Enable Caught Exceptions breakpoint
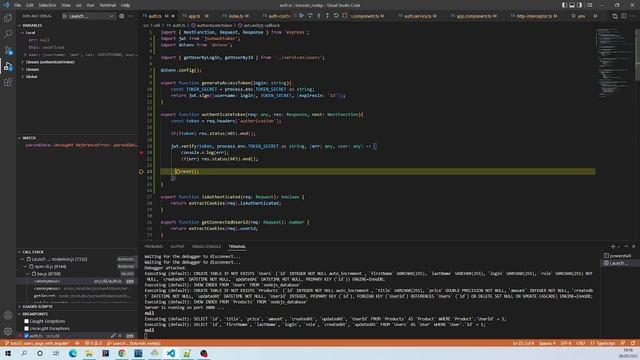Viewport: 640px width, 360px height. click(x=27, y=321)
